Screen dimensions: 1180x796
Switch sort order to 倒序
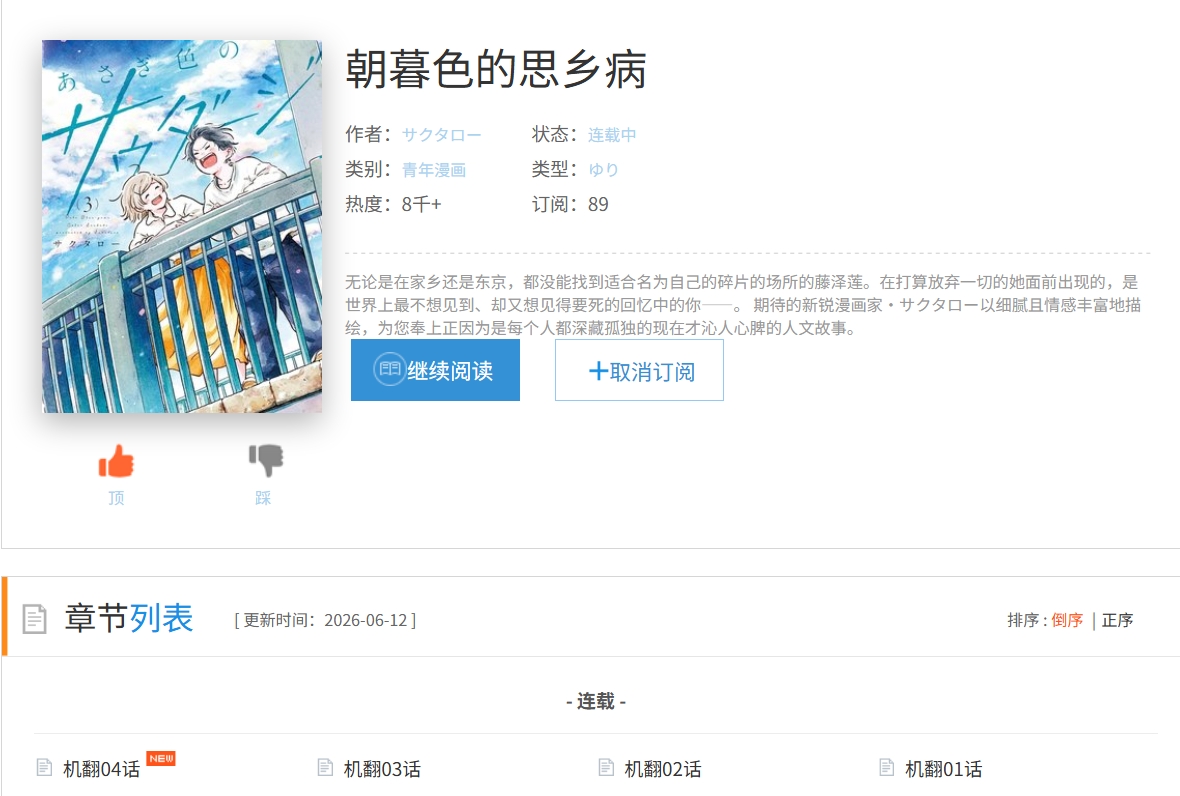1066,620
